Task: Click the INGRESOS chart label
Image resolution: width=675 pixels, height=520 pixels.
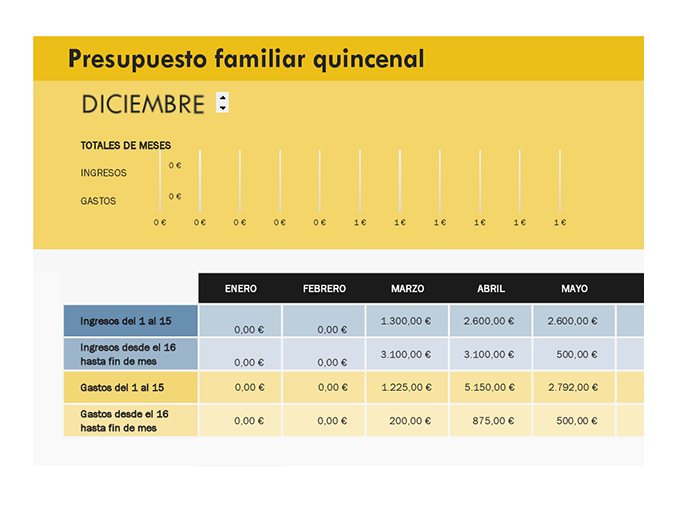Action: [103, 173]
